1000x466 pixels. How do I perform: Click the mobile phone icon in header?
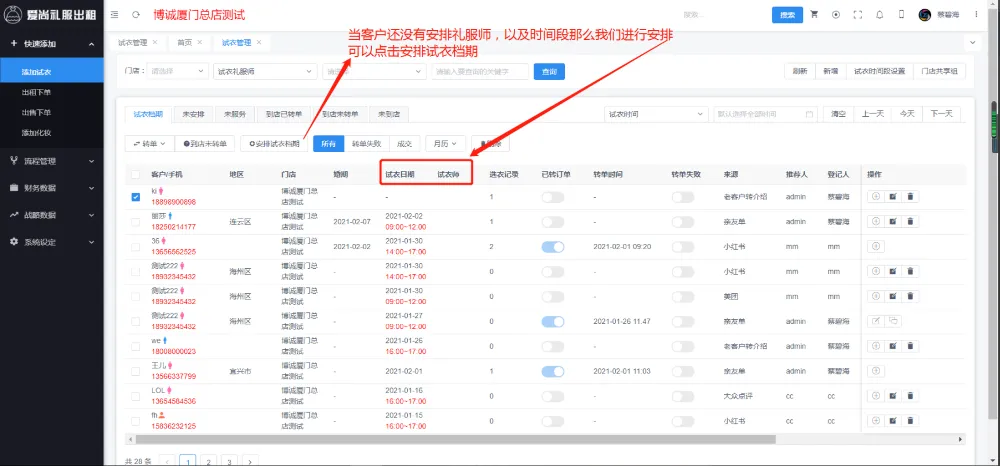click(901, 15)
